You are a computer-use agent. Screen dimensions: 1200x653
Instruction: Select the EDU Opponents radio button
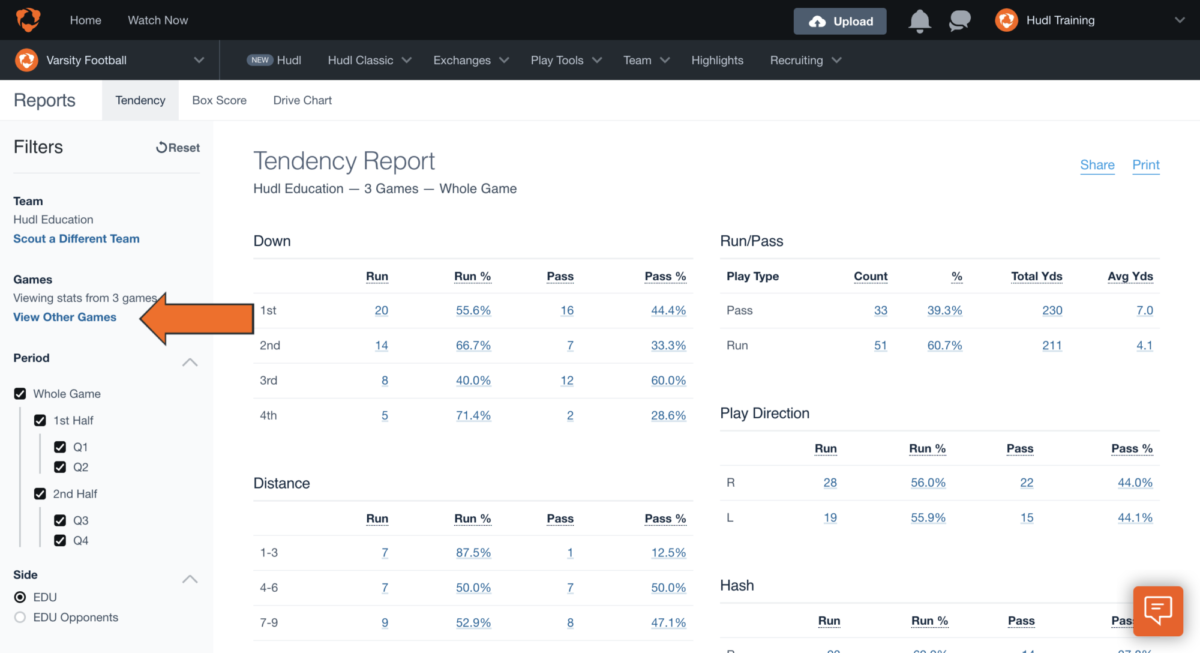[x=20, y=617]
